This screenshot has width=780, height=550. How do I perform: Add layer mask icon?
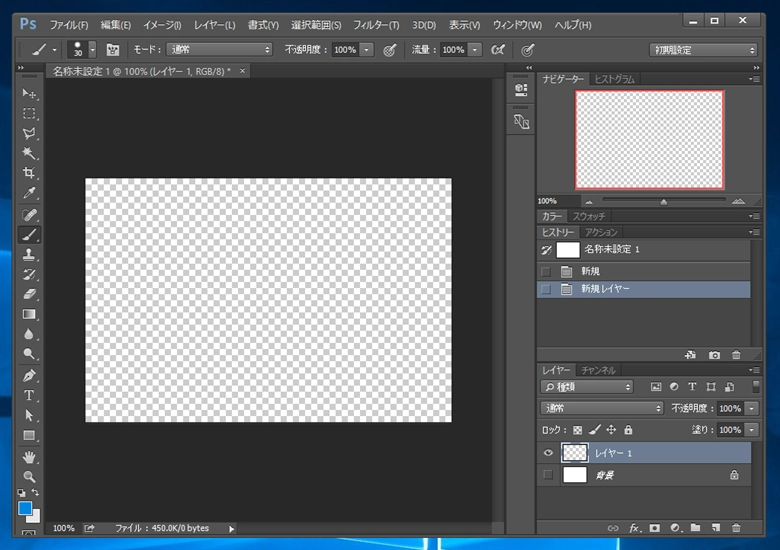655,528
